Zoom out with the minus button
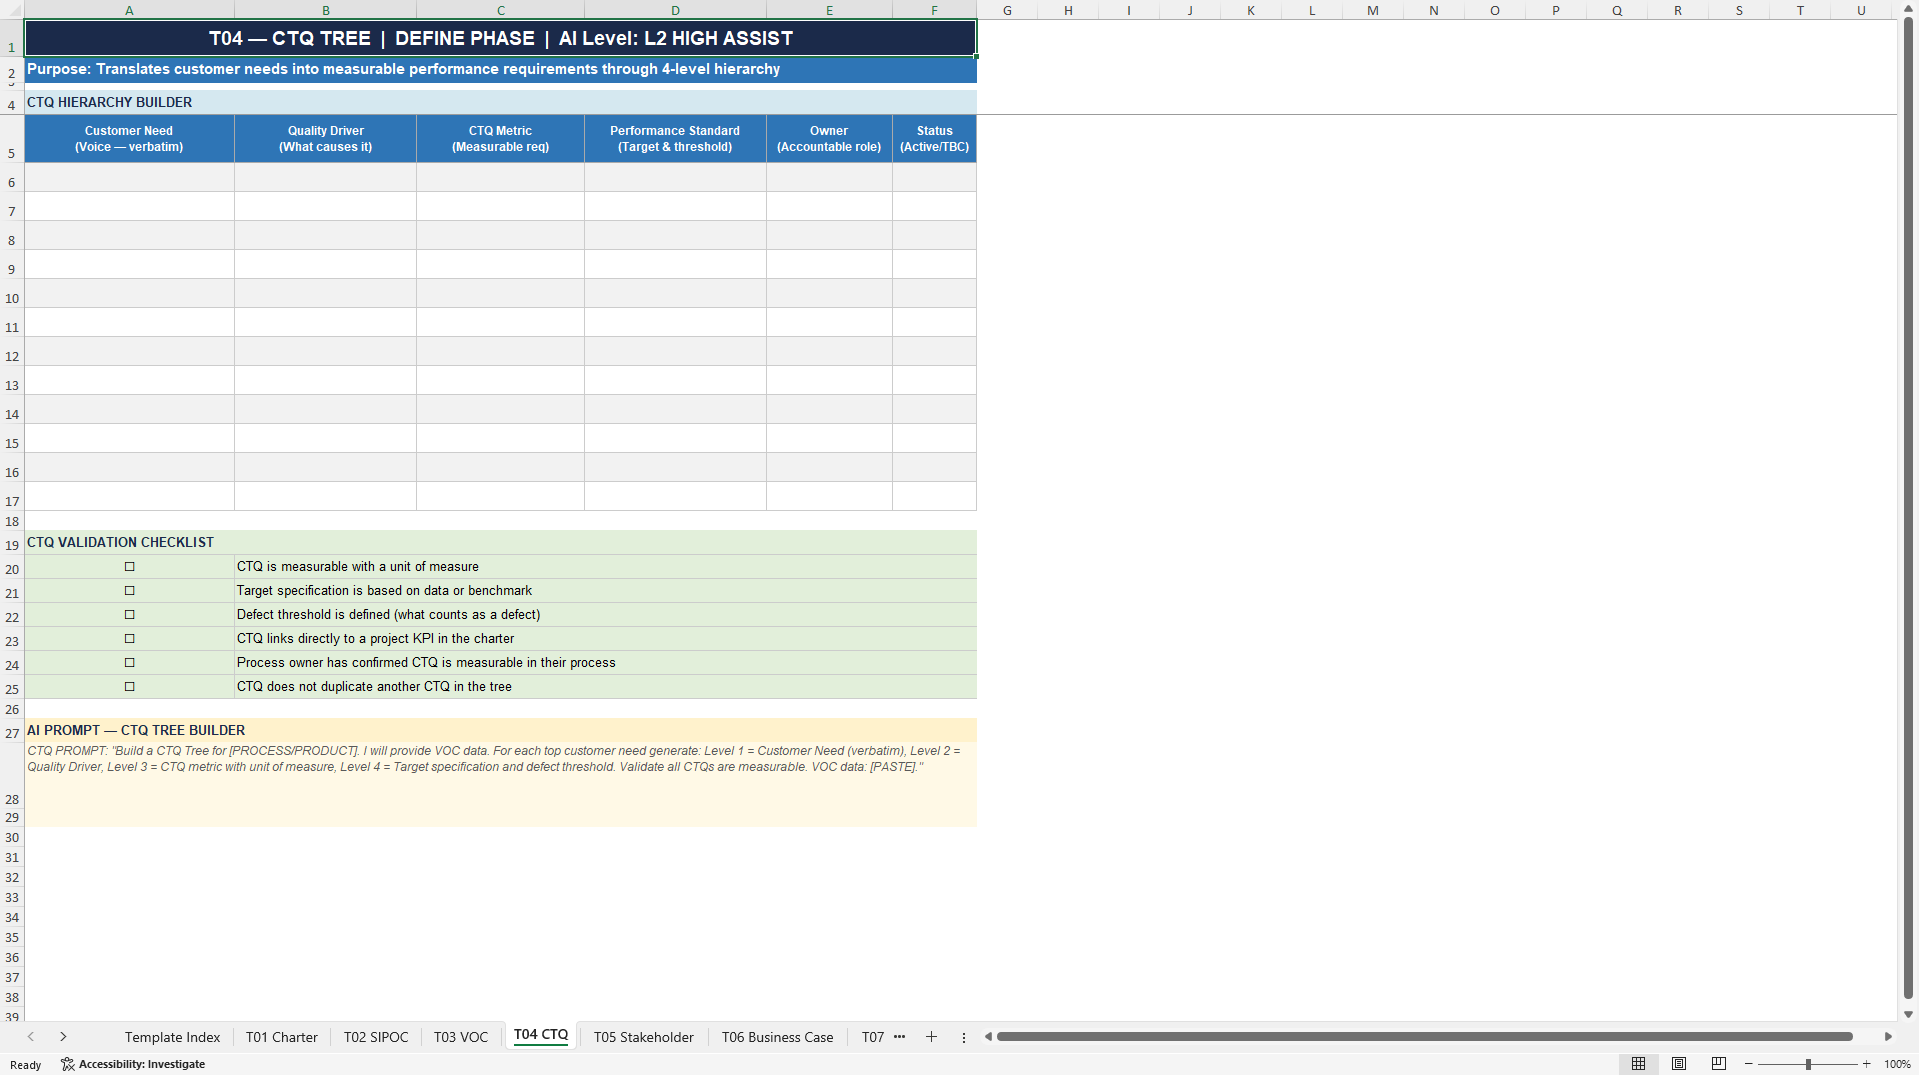The image size is (1919, 1075). tap(1749, 1064)
